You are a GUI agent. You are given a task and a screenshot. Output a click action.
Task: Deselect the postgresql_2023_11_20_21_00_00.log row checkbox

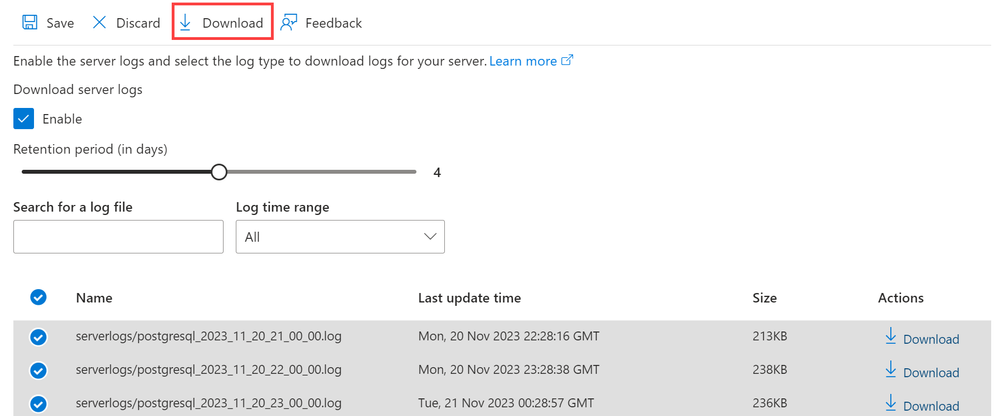point(38,338)
